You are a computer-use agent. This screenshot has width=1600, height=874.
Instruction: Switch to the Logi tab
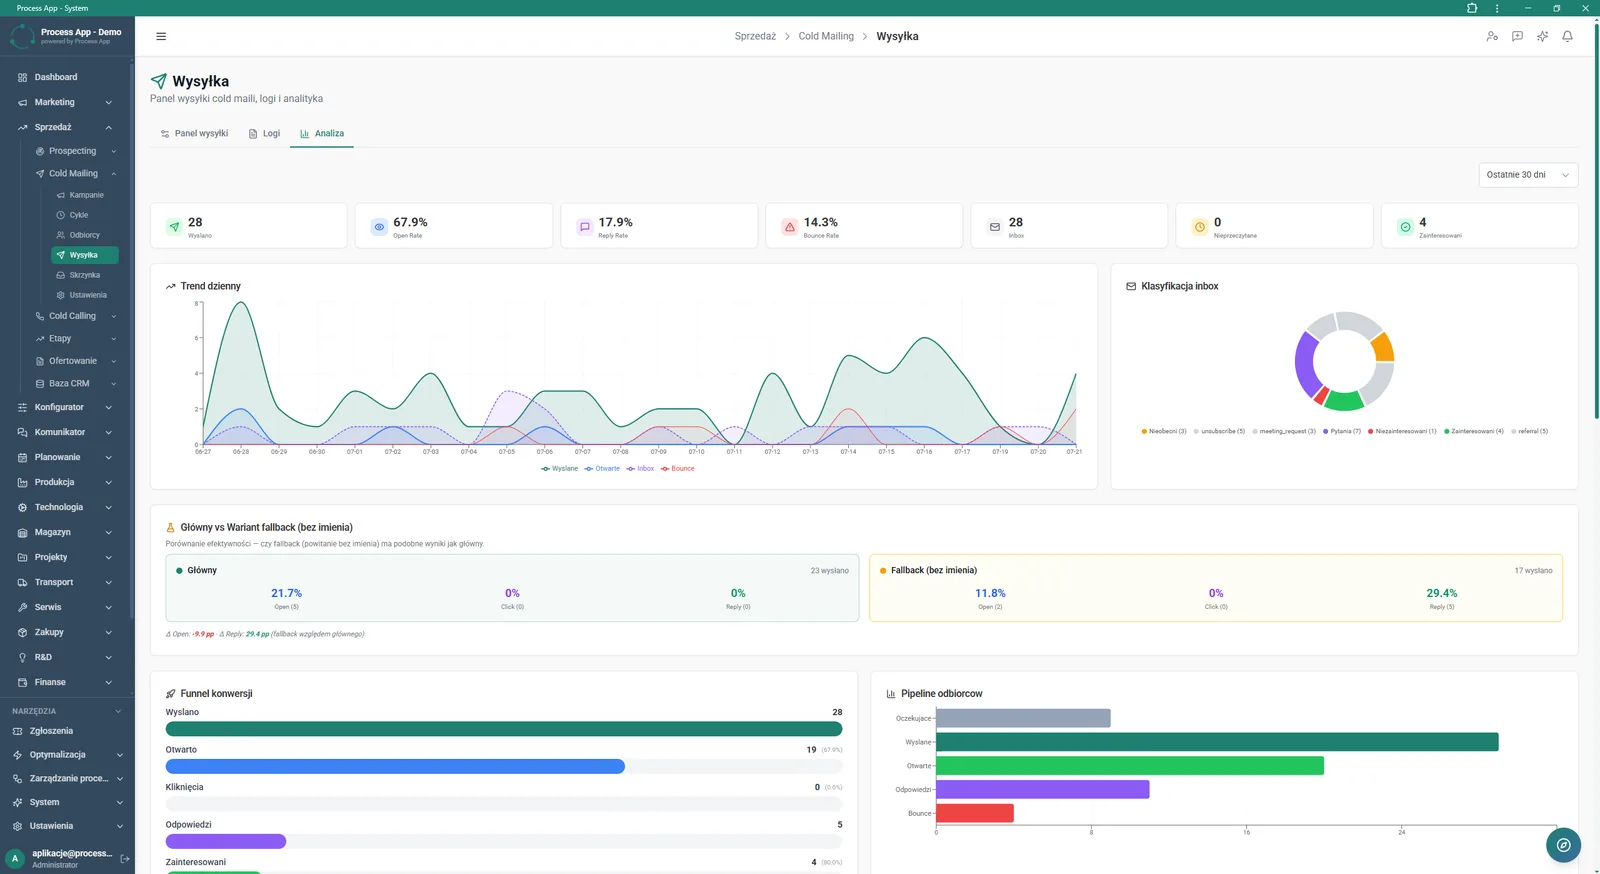coord(264,133)
